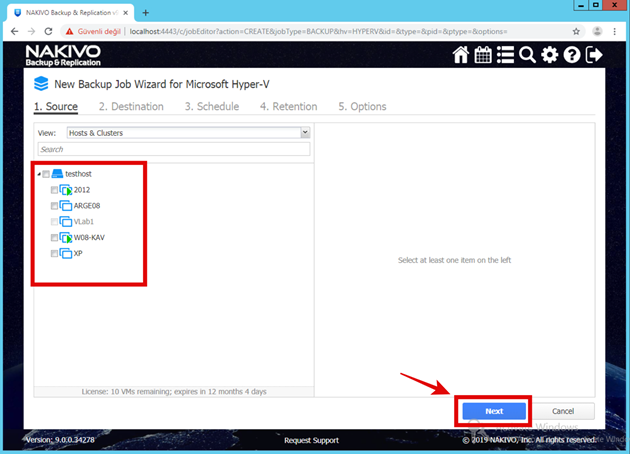Click the Cancel button
The height and width of the screenshot is (454, 630).
(563, 411)
